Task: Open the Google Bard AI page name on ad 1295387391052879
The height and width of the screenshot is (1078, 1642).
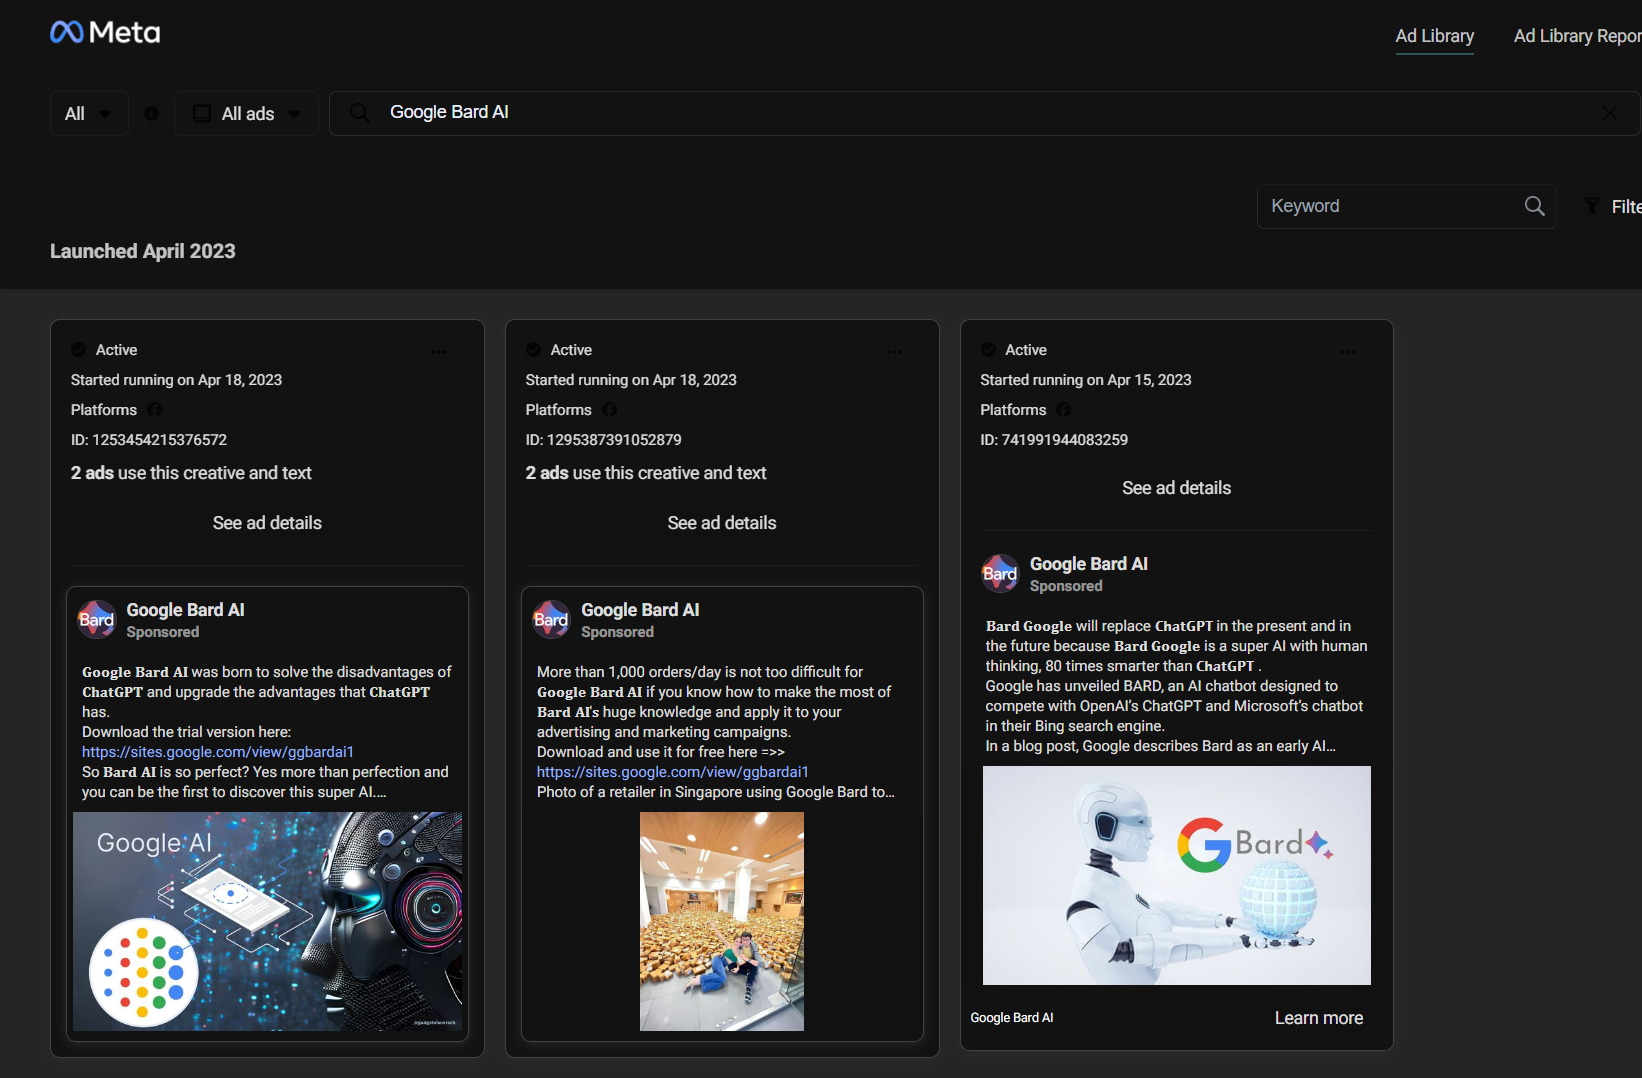Action: pos(640,610)
